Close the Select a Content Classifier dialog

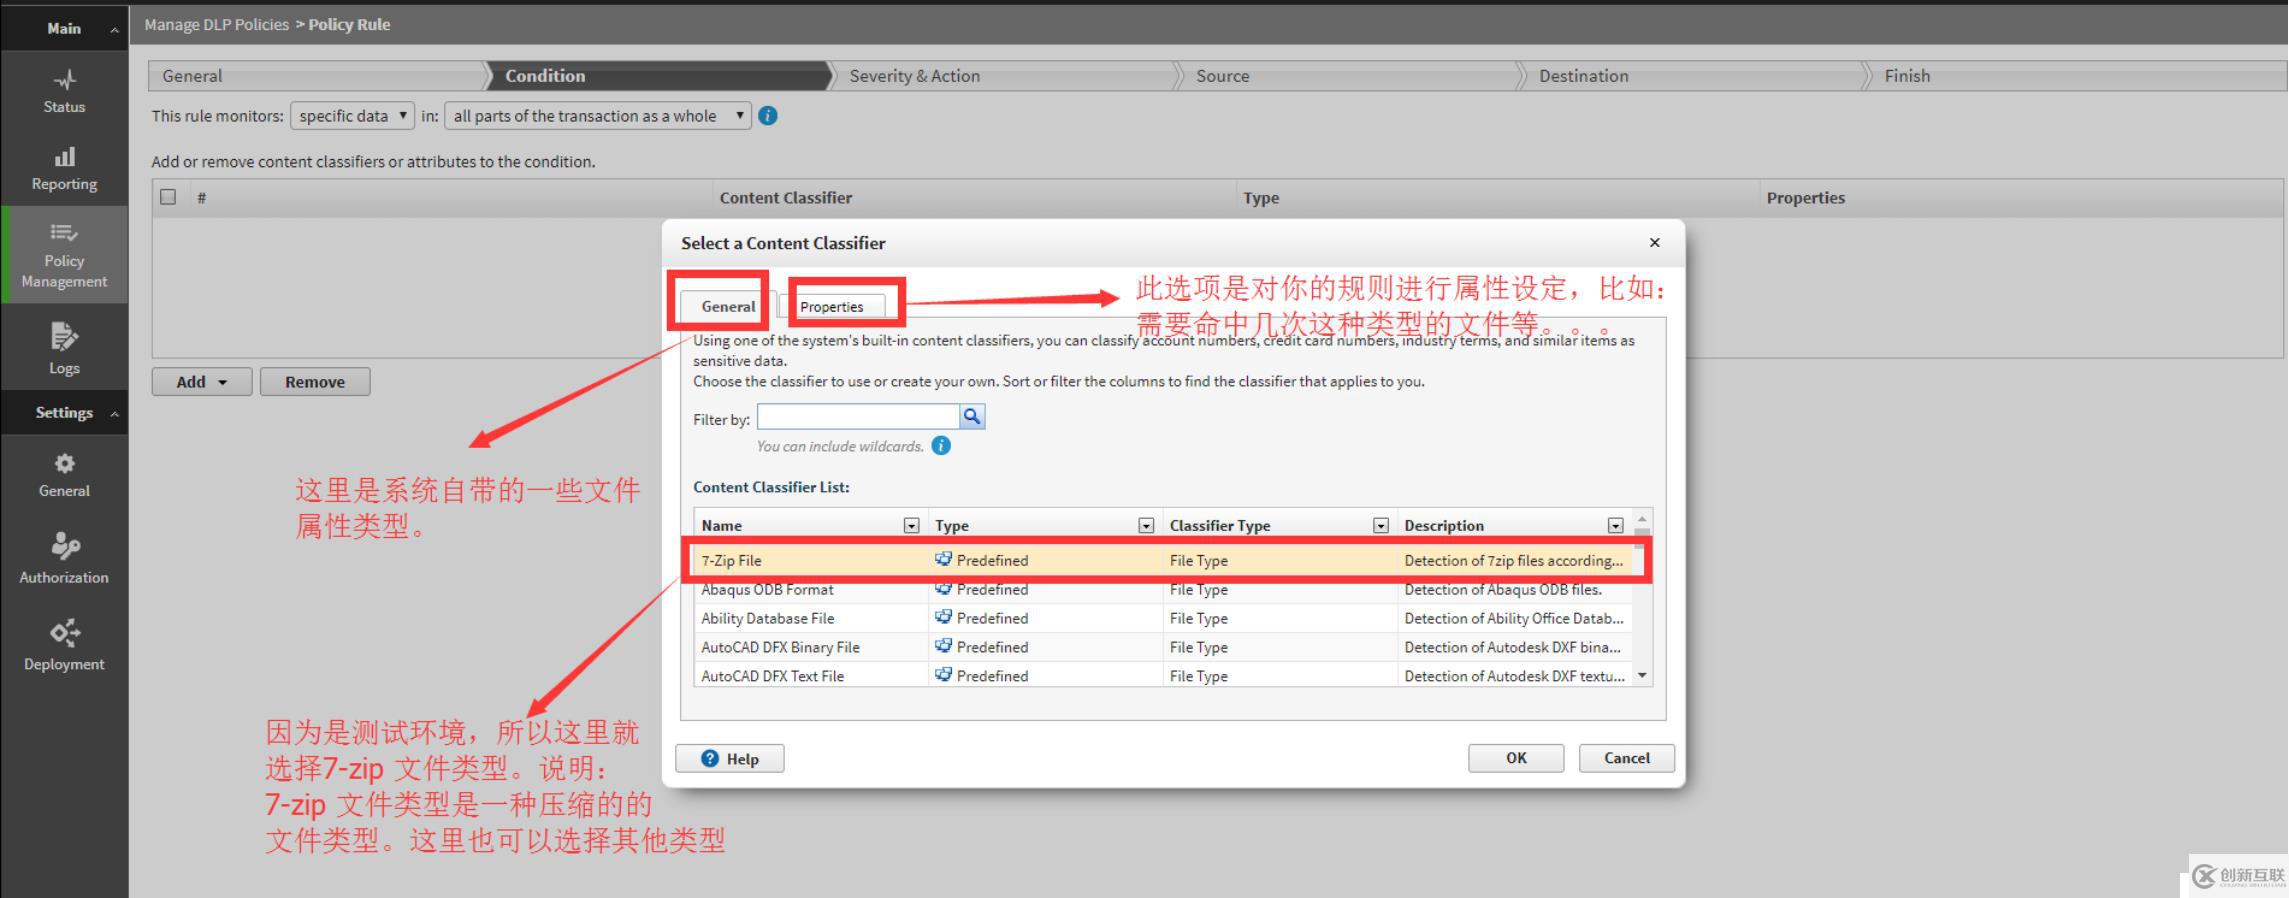click(x=1654, y=243)
